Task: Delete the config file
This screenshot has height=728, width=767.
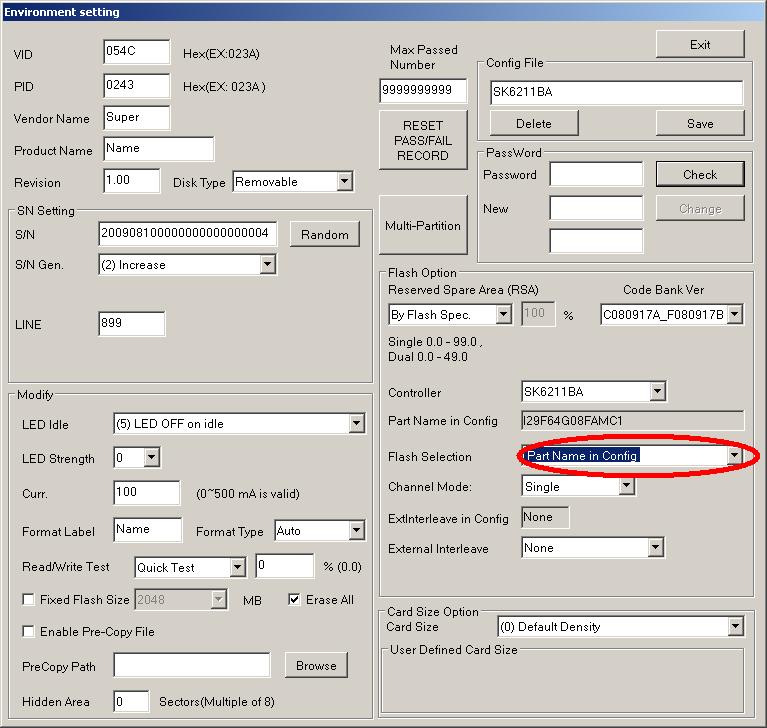Action: point(533,123)
